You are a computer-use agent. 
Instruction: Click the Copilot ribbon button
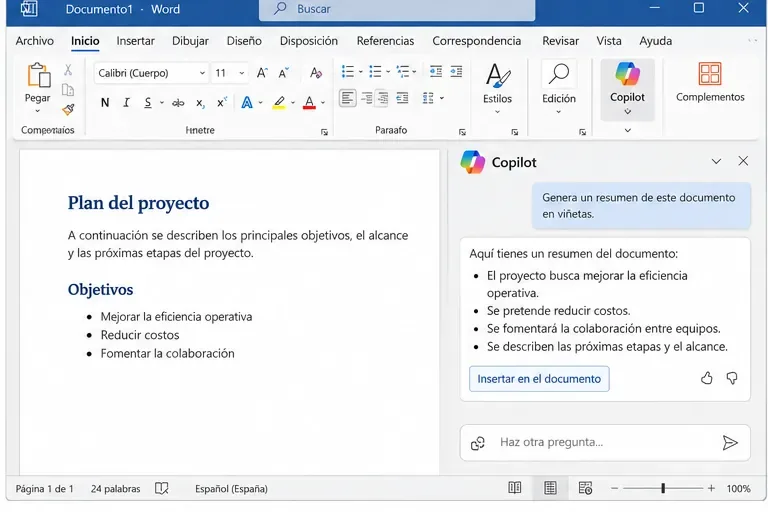tap(627, 89)
